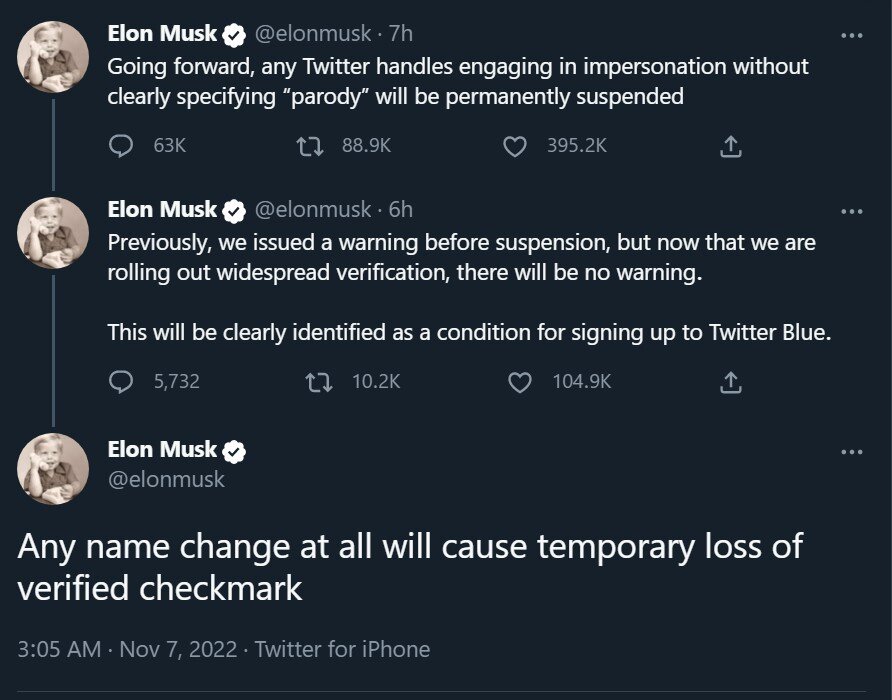Open the second tweet's profile picture

coord(54,233)
